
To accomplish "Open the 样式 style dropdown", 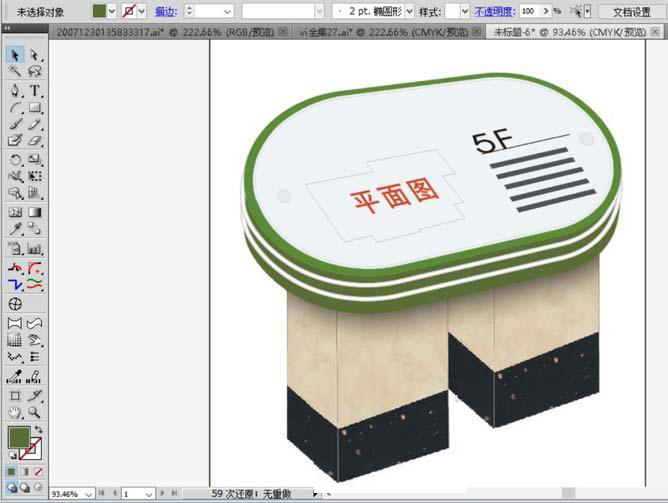I will pos(465,11).
